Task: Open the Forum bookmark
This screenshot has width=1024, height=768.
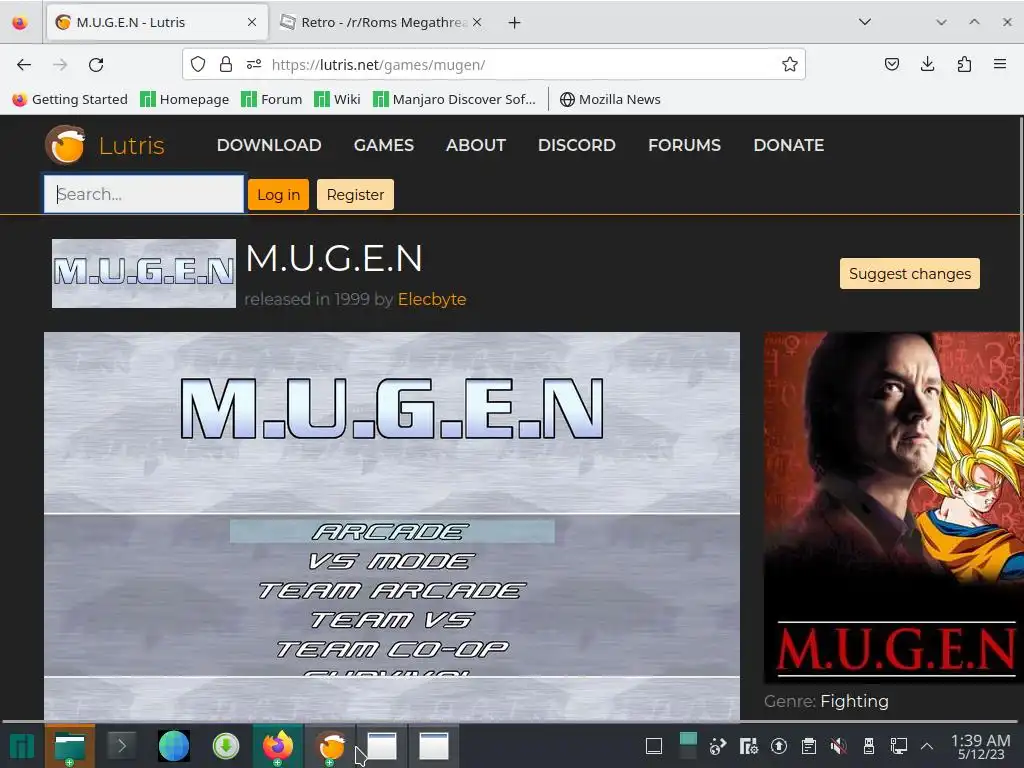Action: point(272,99)
